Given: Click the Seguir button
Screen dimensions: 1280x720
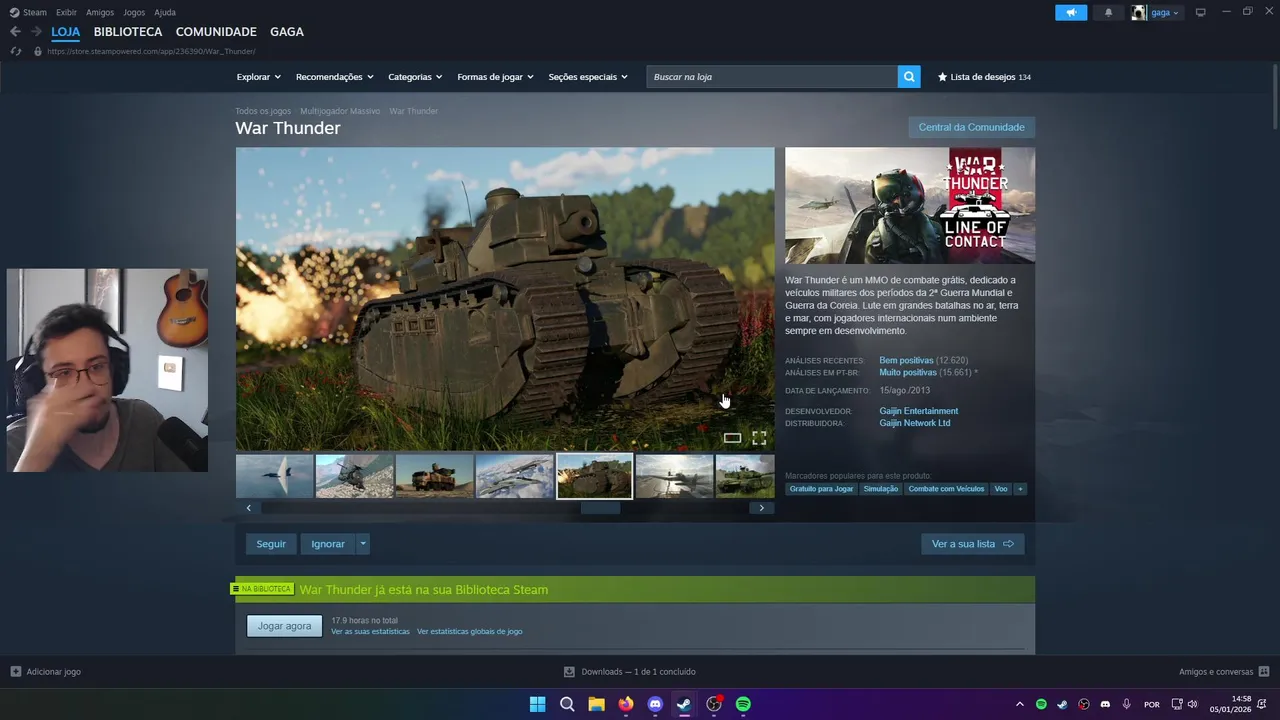Looking at the screenshot, I should (x=271, y=544).
